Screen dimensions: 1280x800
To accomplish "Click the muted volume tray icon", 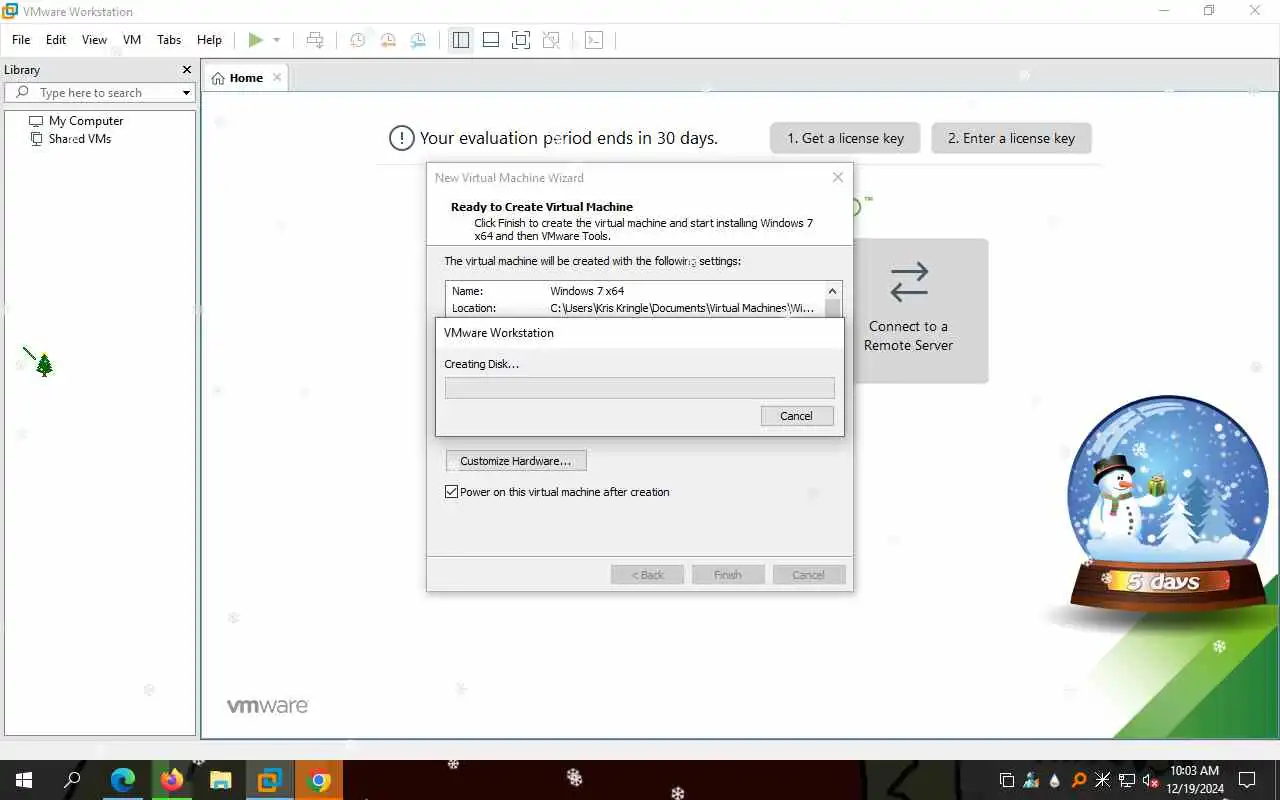I will (x=1151, y=780).
